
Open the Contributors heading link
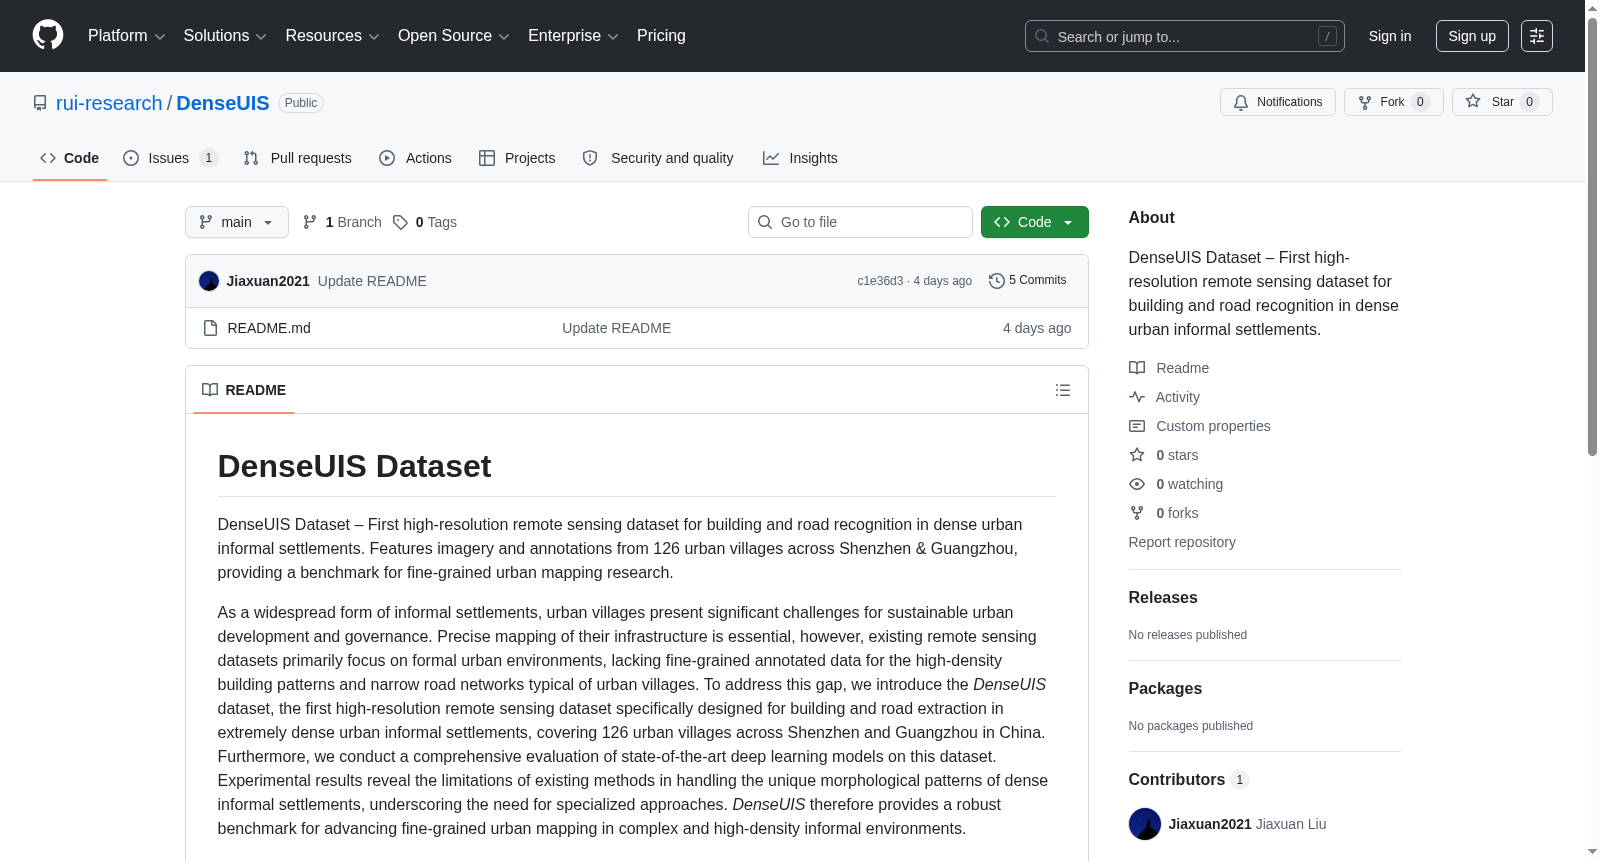pyautogui.click(x=1189, y=779)
